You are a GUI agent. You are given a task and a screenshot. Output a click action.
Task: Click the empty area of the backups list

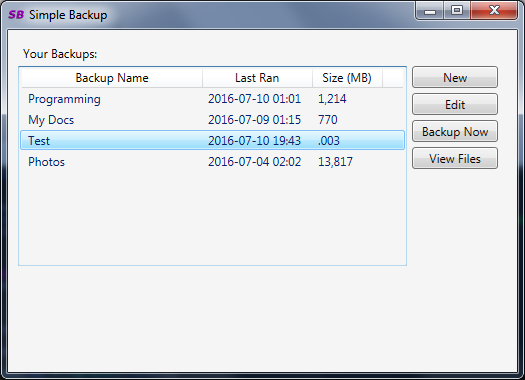[x=212, y=218]
